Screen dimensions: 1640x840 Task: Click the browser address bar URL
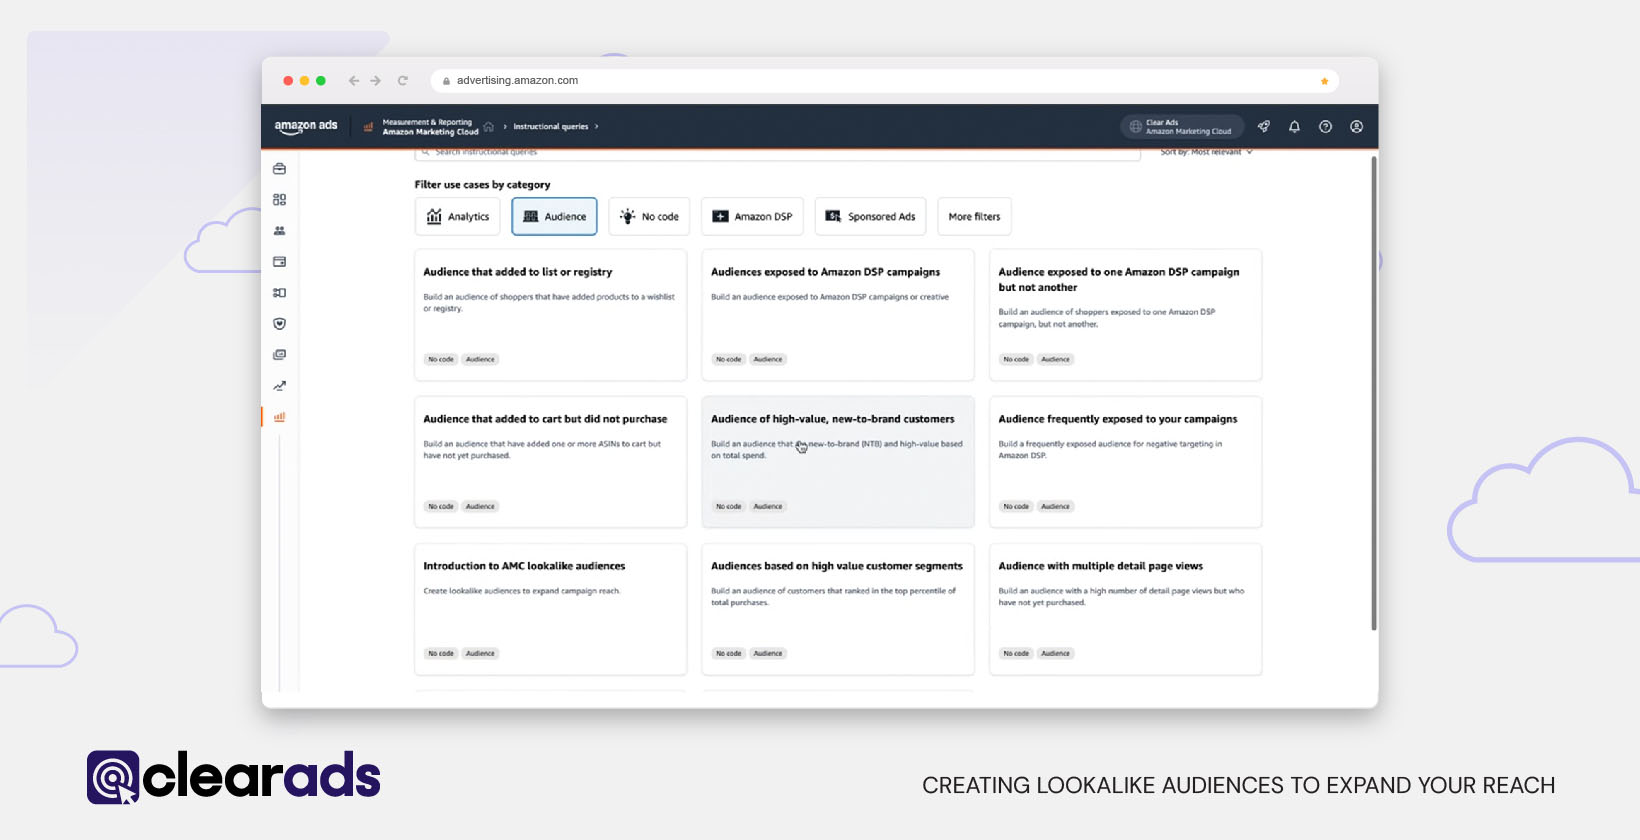click(x=517, y=81)
